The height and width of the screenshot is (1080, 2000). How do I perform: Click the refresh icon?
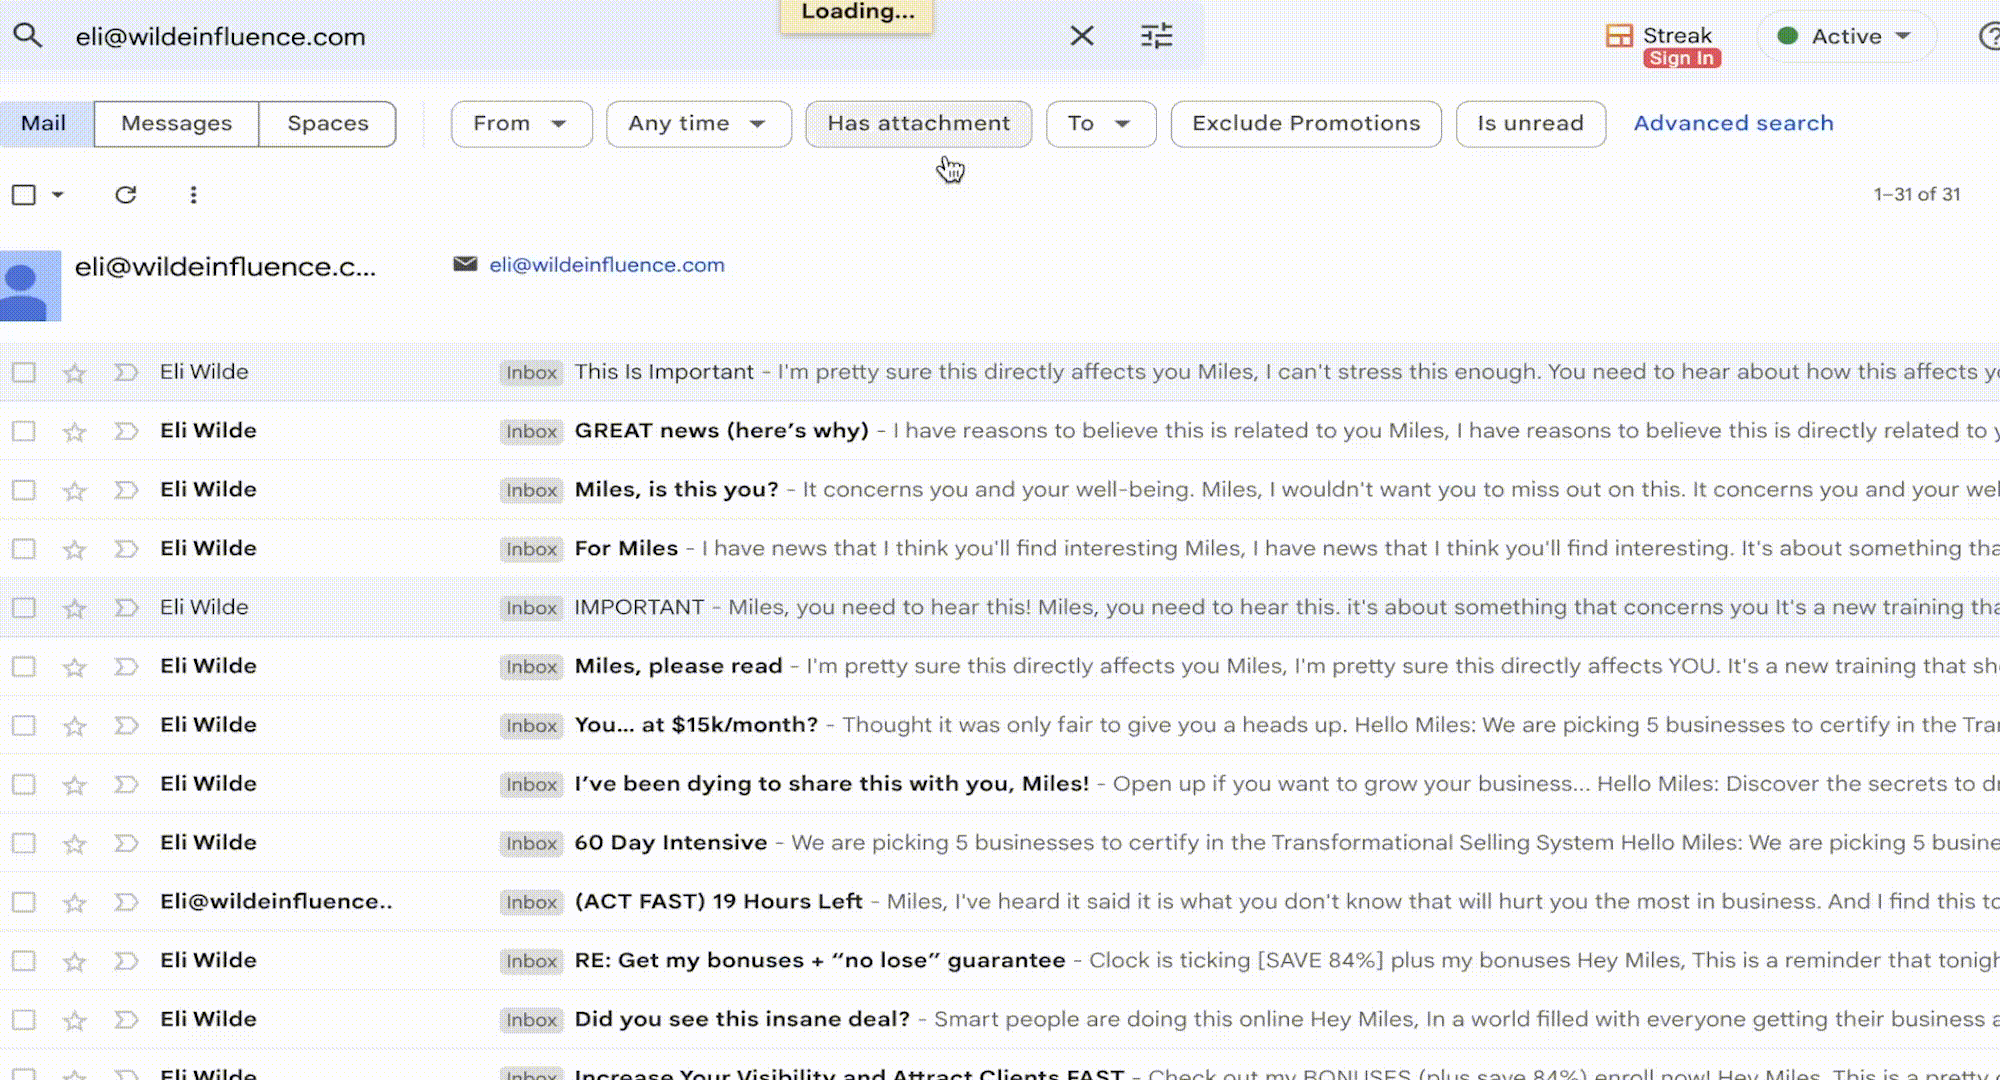125,195
